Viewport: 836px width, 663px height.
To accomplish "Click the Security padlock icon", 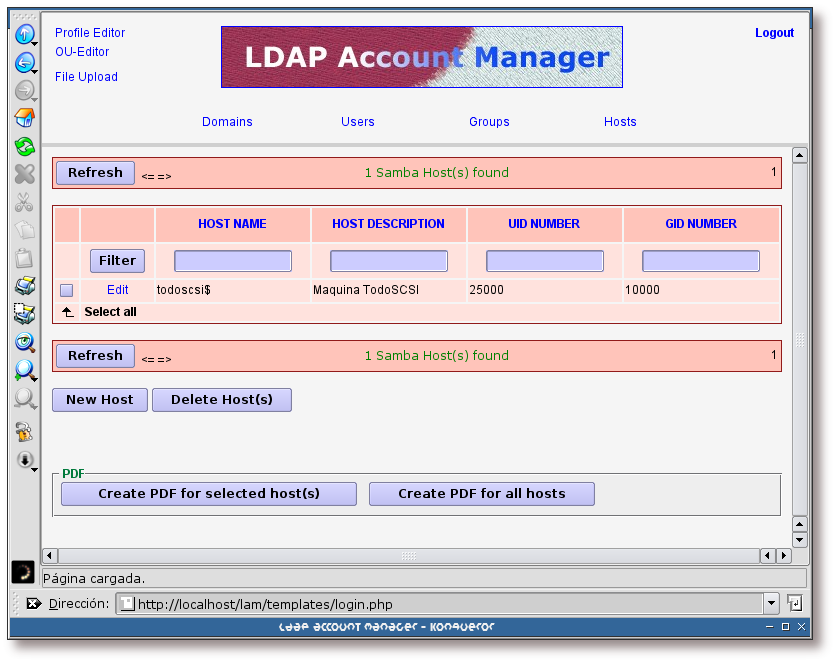I will tap(24, 432).
